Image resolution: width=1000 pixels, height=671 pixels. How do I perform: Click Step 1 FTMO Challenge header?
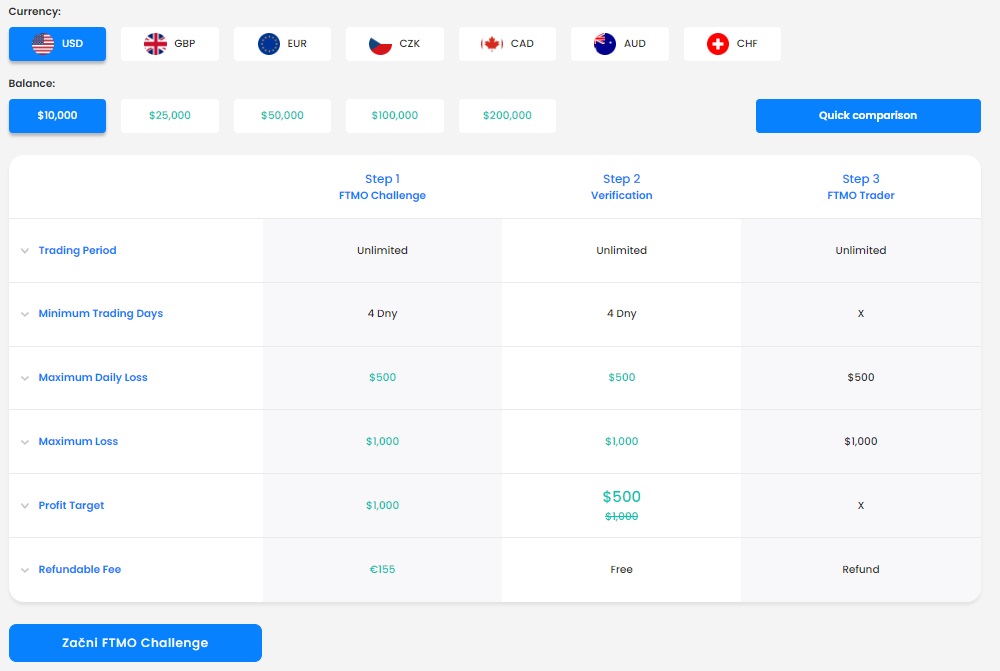[x=382, y=187]
